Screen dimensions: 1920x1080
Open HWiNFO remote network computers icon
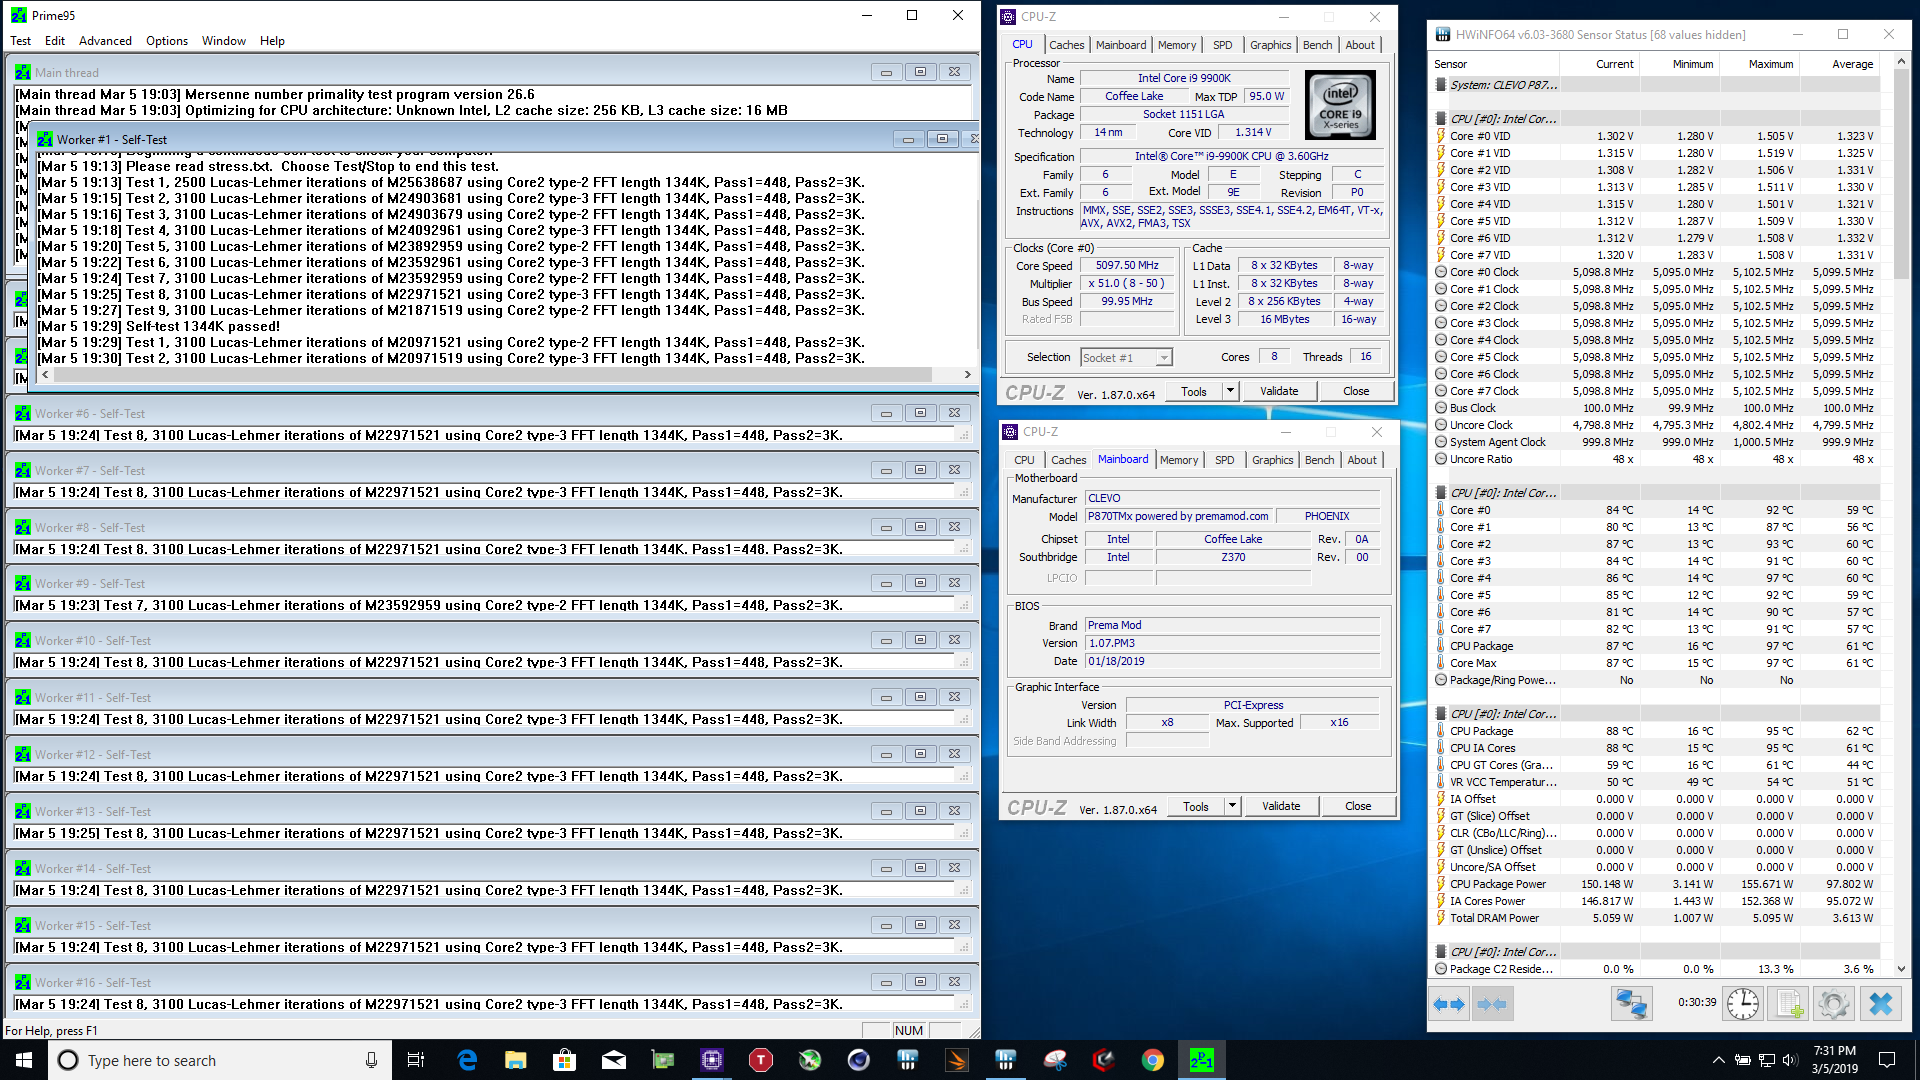pyautogui.click(x=1631, y=1004)
